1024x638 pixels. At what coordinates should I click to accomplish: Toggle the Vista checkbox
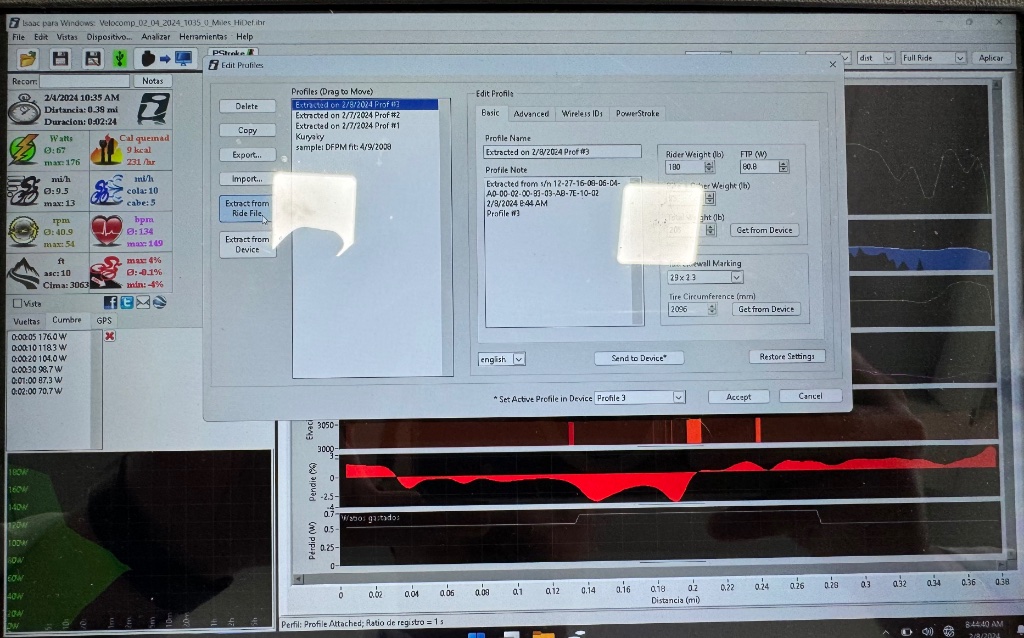(18, 304)
